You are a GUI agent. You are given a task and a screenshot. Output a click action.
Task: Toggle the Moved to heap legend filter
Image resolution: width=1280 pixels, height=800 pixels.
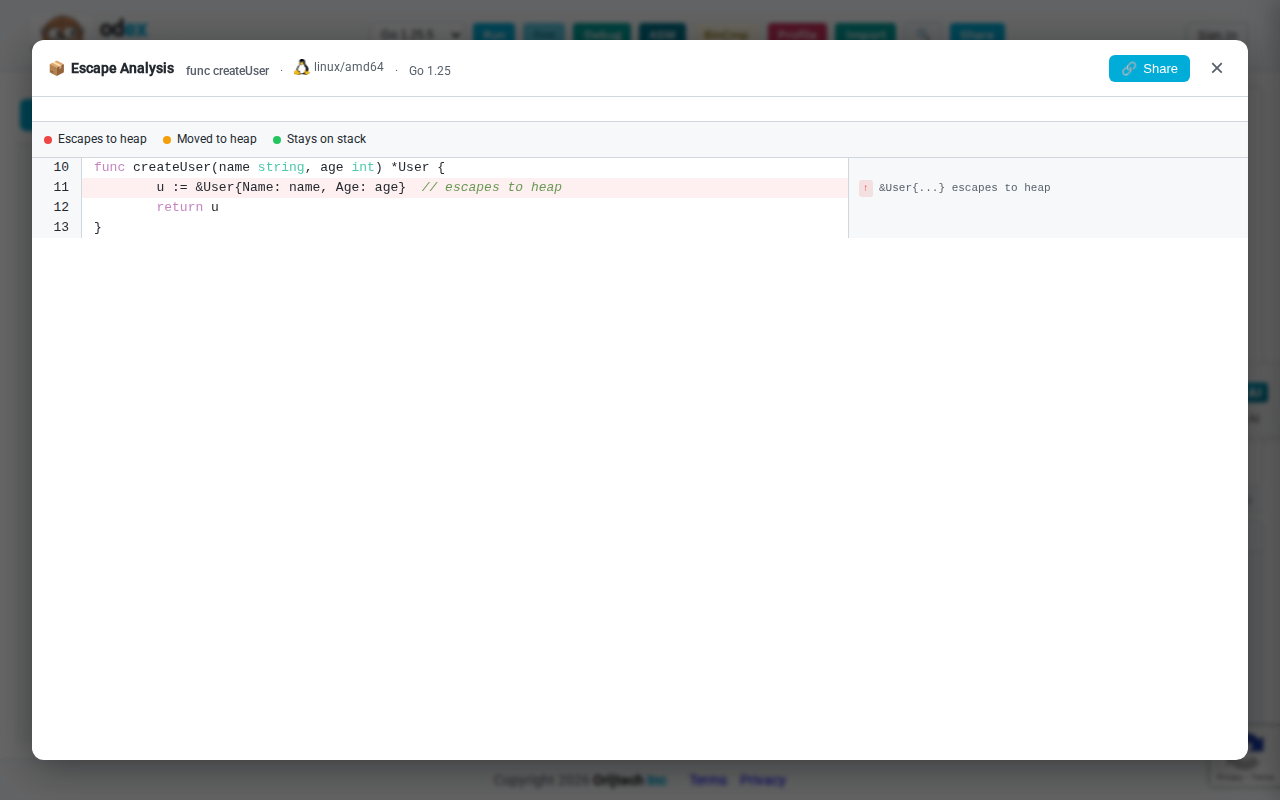(209, 139)
